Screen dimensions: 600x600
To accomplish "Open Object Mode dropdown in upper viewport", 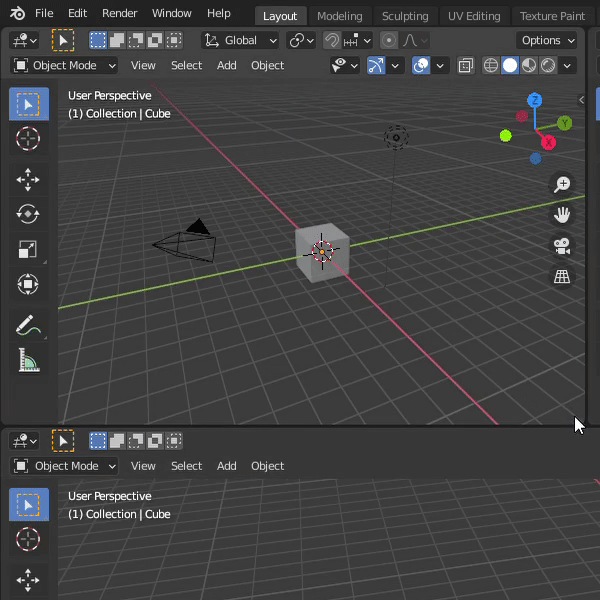I will click(x=65, y=66).
